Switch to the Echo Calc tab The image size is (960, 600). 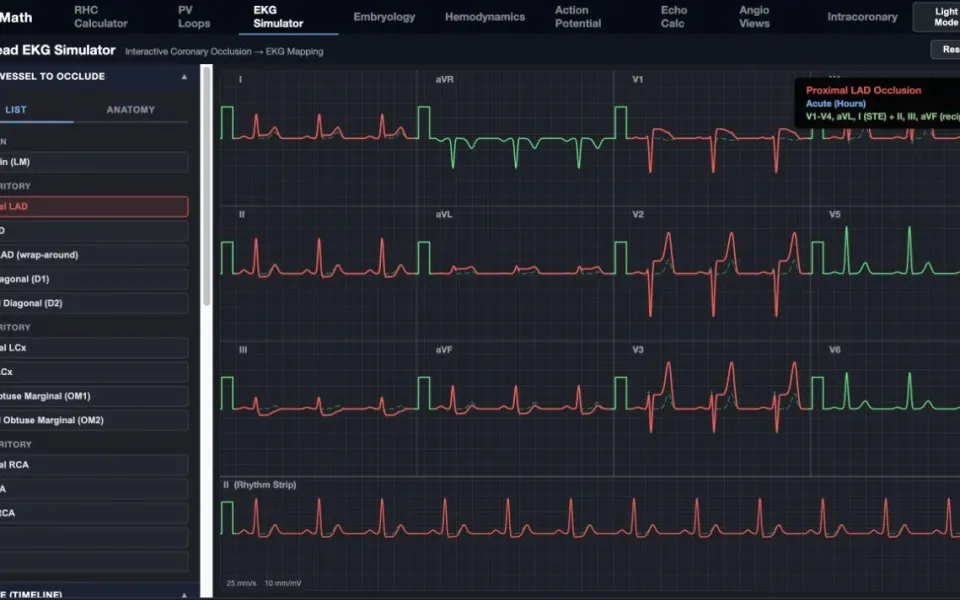click(673, 17)
